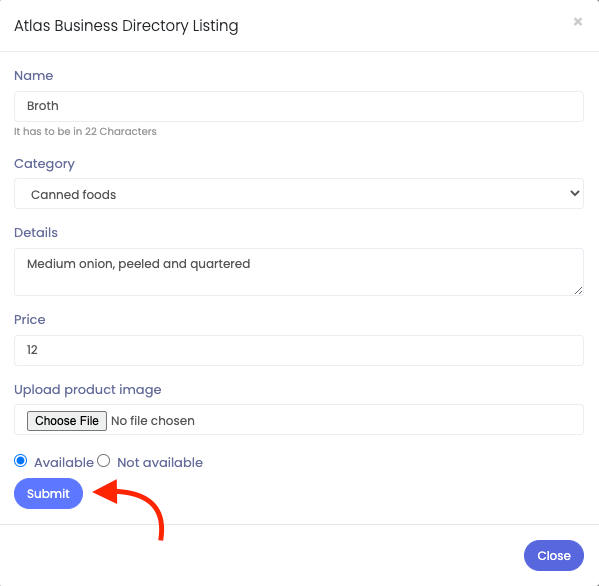Click the 'Not available' label text
Viewport: 599px width, 586px height.
coord(160,463)
